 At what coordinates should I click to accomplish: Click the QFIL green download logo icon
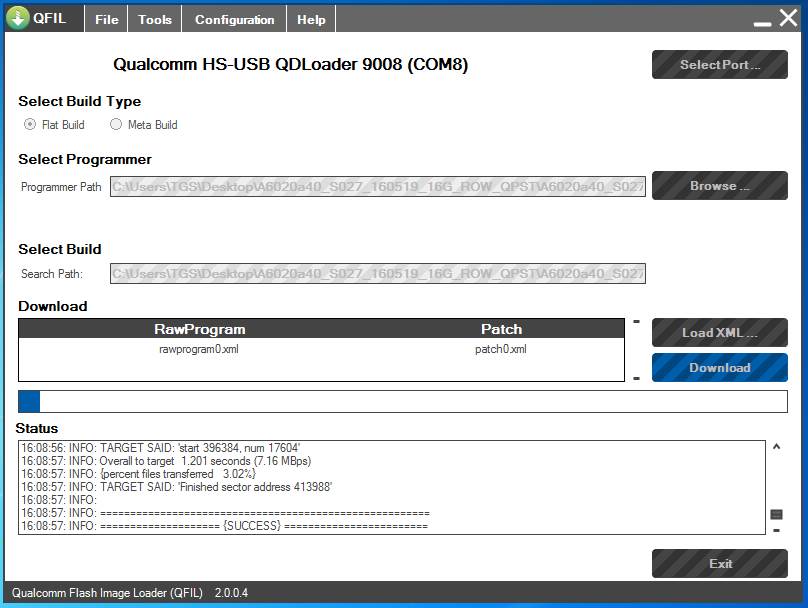(x=18, y=18)
